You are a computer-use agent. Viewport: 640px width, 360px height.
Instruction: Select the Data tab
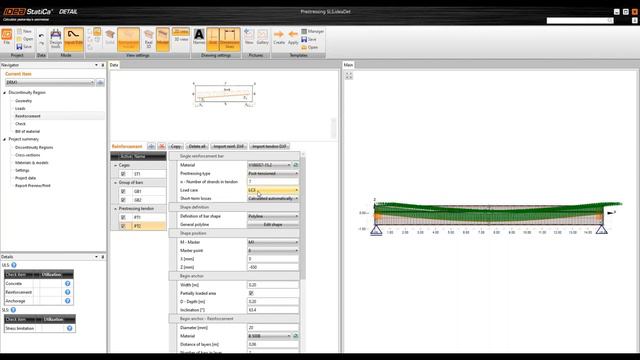tap(114, 65)
